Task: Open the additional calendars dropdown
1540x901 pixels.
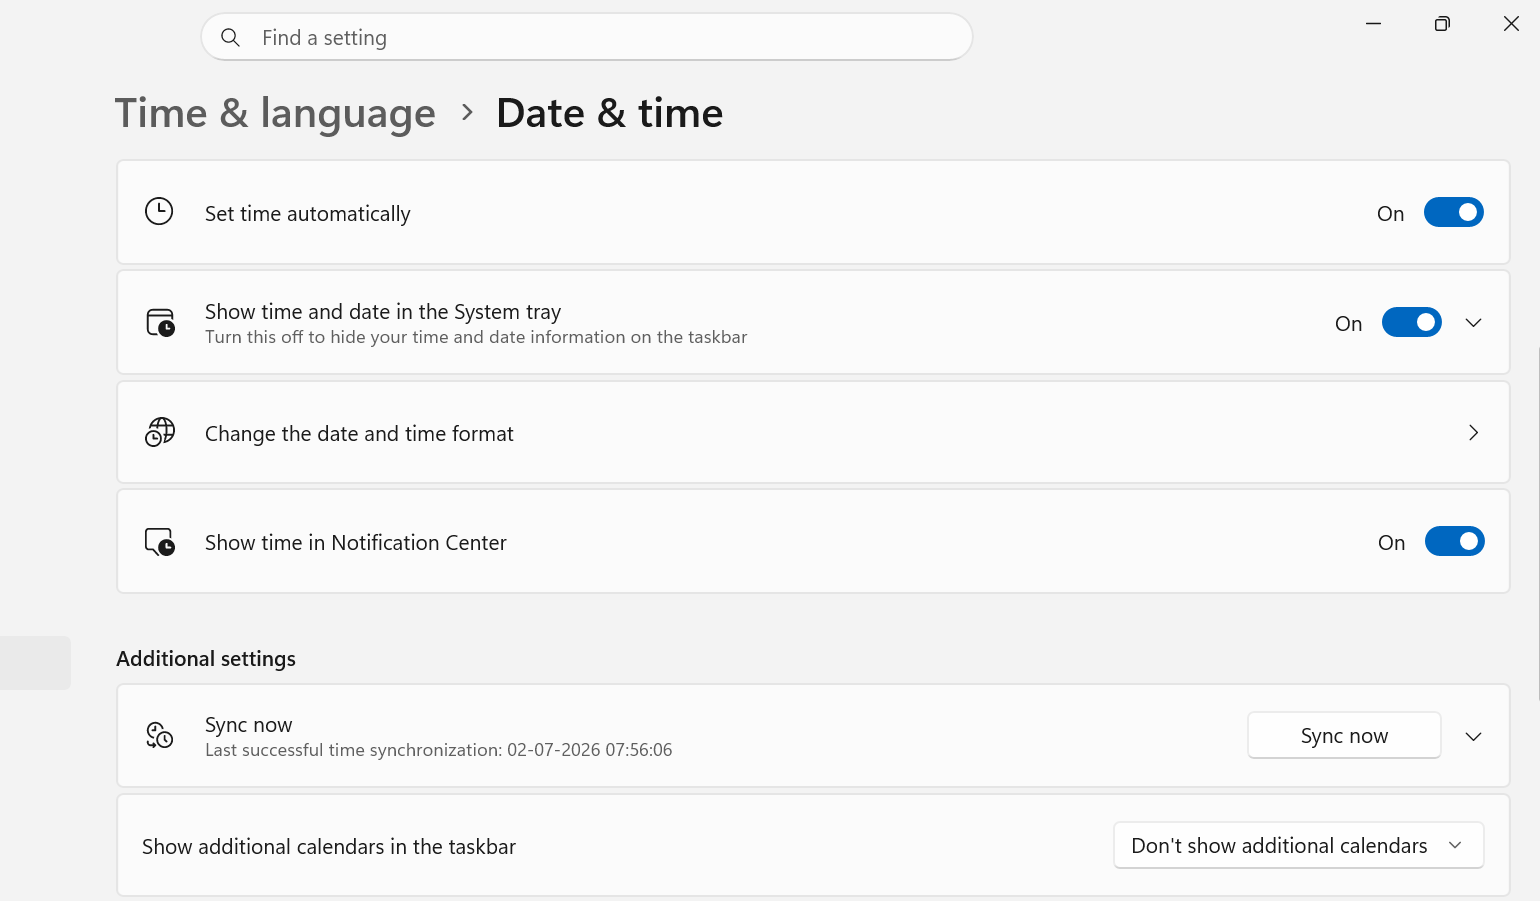Action: pyautogui.click(x=1298, y=845)
